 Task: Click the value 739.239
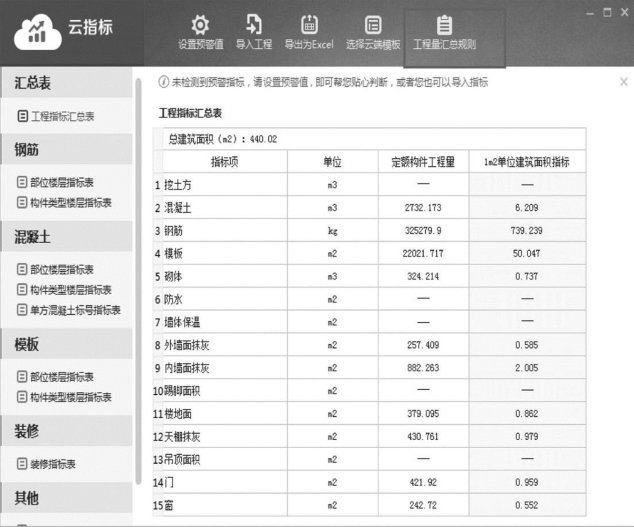[526, 231]
